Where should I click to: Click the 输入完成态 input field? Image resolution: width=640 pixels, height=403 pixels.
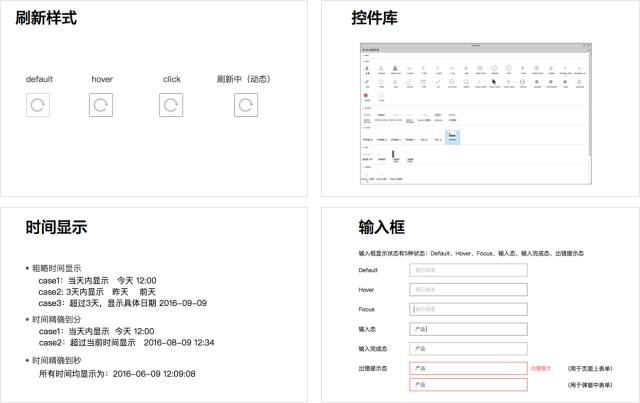tap(467, 348)
